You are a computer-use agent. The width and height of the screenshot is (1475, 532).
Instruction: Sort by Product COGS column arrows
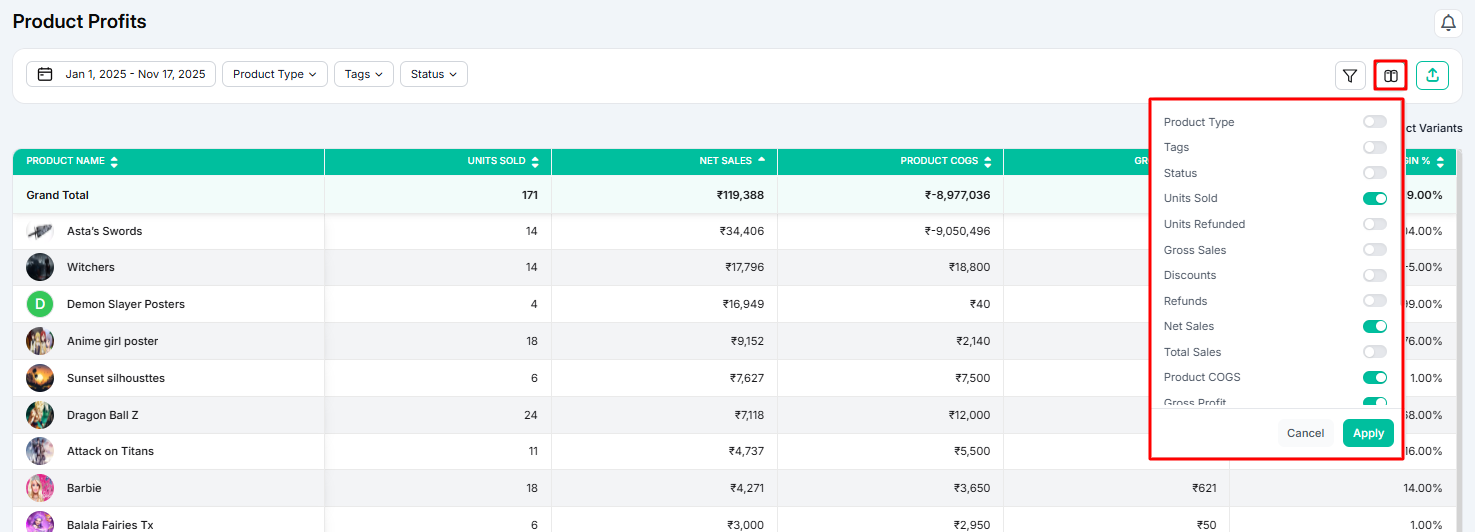[987, 162]
